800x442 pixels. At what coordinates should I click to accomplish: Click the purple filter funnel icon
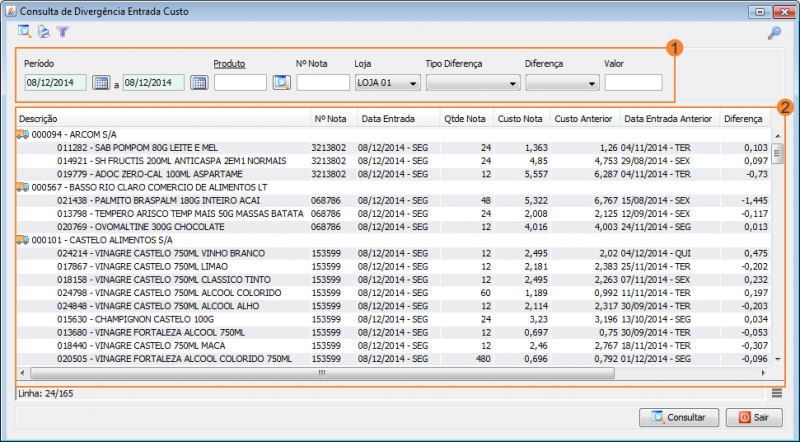click(x=62, y=32)
